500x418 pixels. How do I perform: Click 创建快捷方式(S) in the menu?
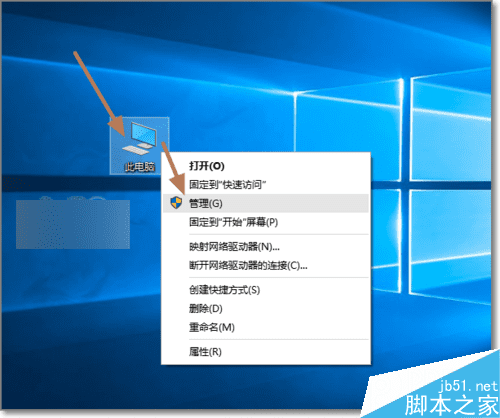click(x=266, y=290)
